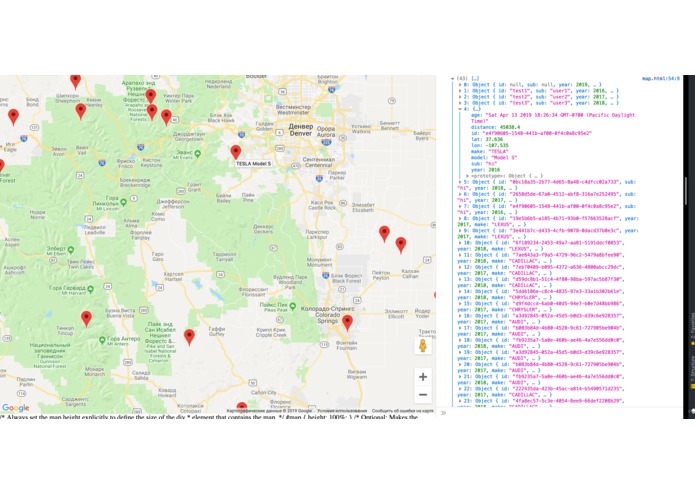Viewport: 695px width, 494px height.
Task: Open the map.html:54:9 source link
Action: coord(660,78)
